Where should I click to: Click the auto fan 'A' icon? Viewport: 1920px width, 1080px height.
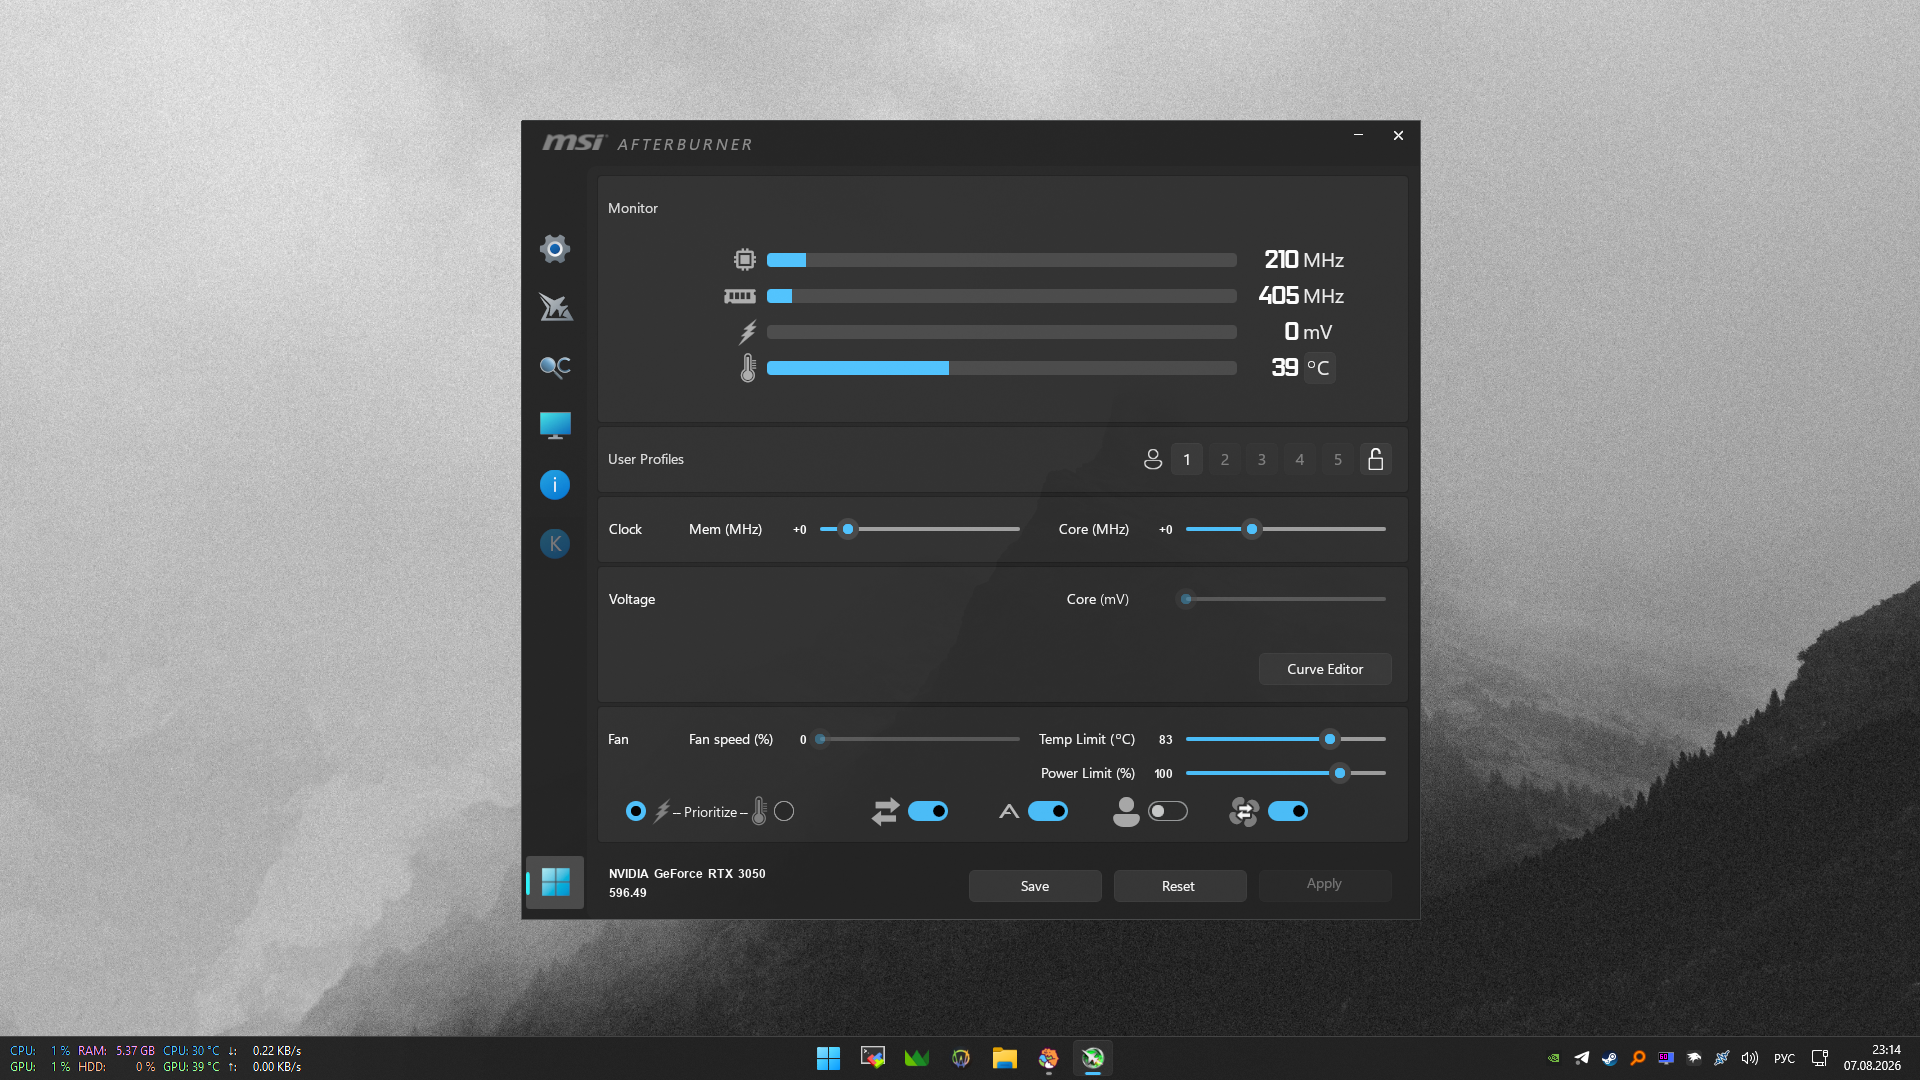coord(1009,811)
